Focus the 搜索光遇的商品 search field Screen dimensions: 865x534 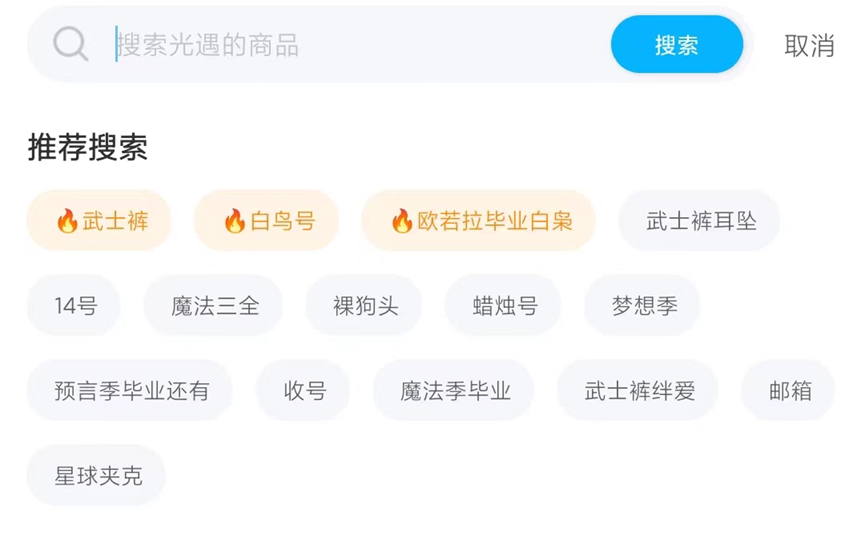pos(350,45)
